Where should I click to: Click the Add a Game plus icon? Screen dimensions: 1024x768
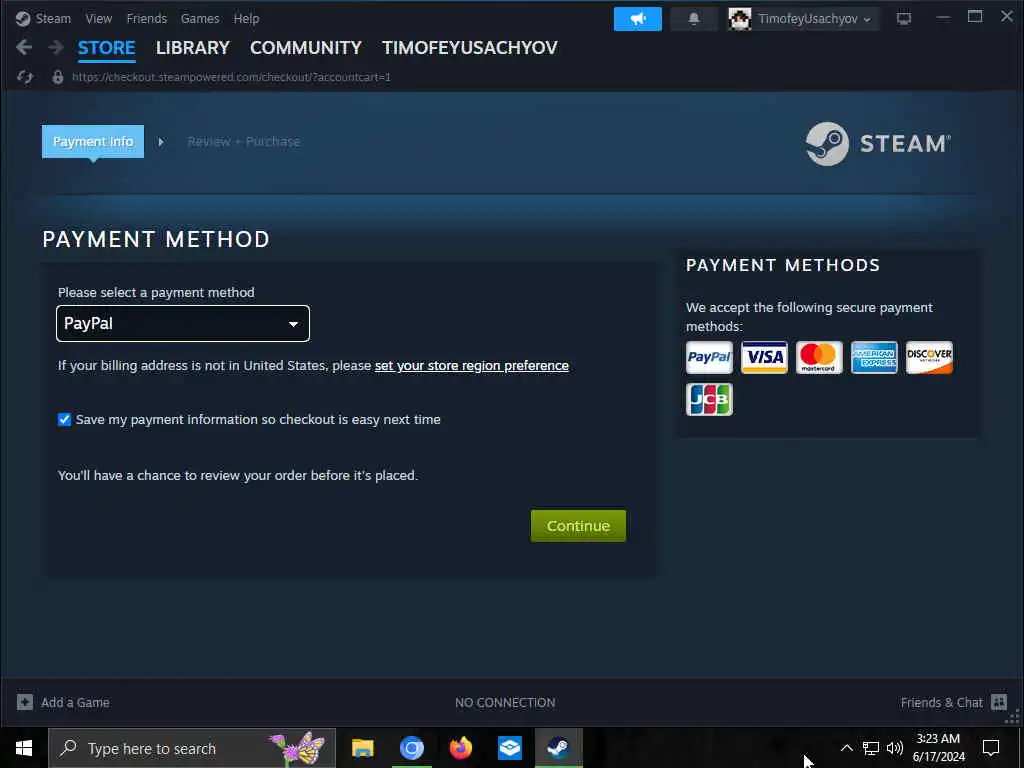tap(25, 702)
